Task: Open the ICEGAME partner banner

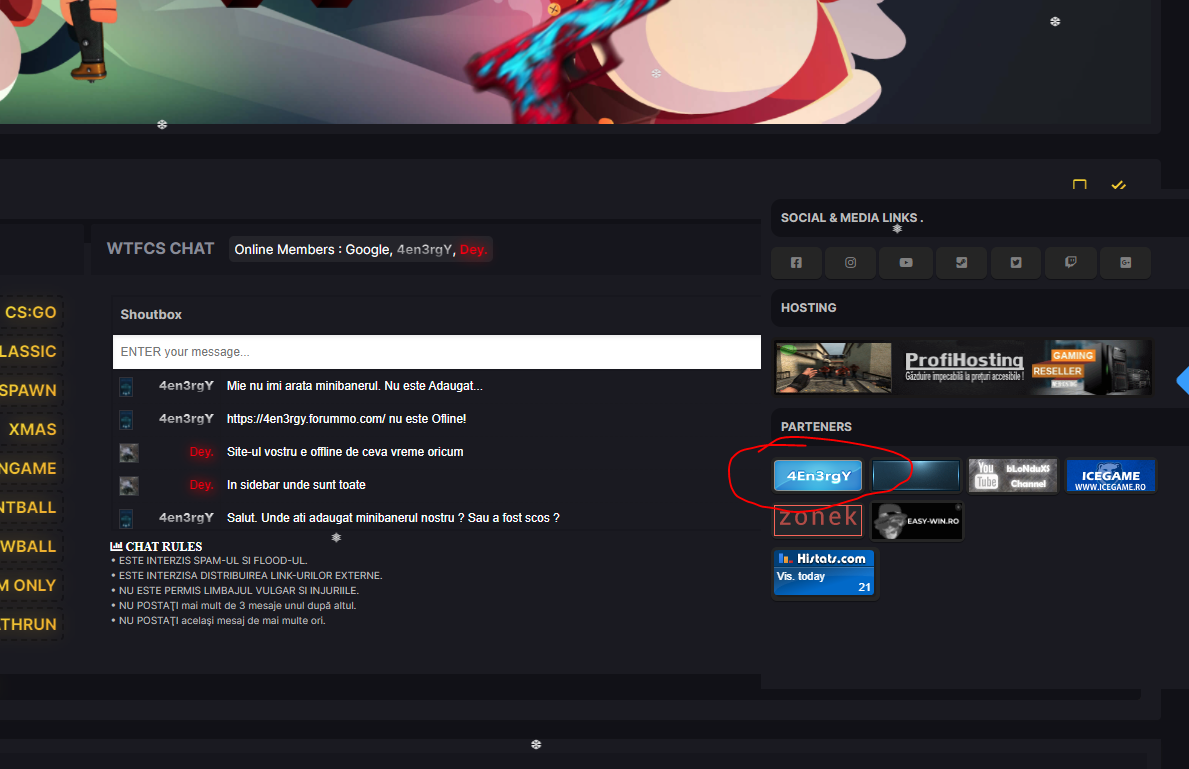Action: click(x=1110, y=476)
